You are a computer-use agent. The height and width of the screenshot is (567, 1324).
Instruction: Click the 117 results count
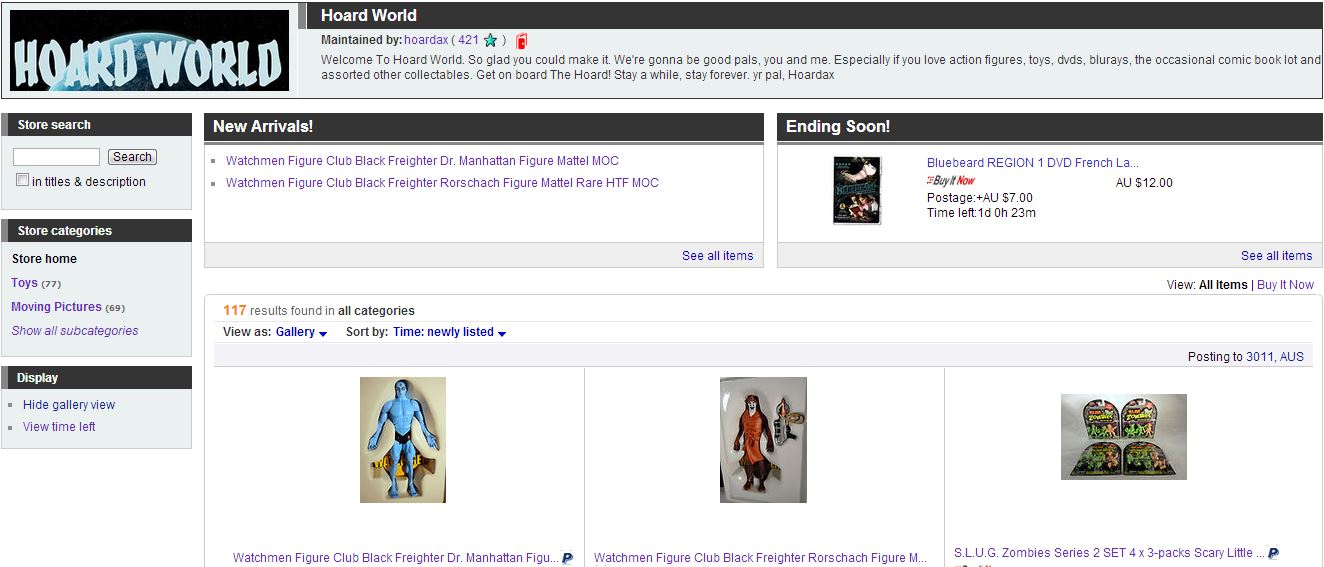click(234, 311)
